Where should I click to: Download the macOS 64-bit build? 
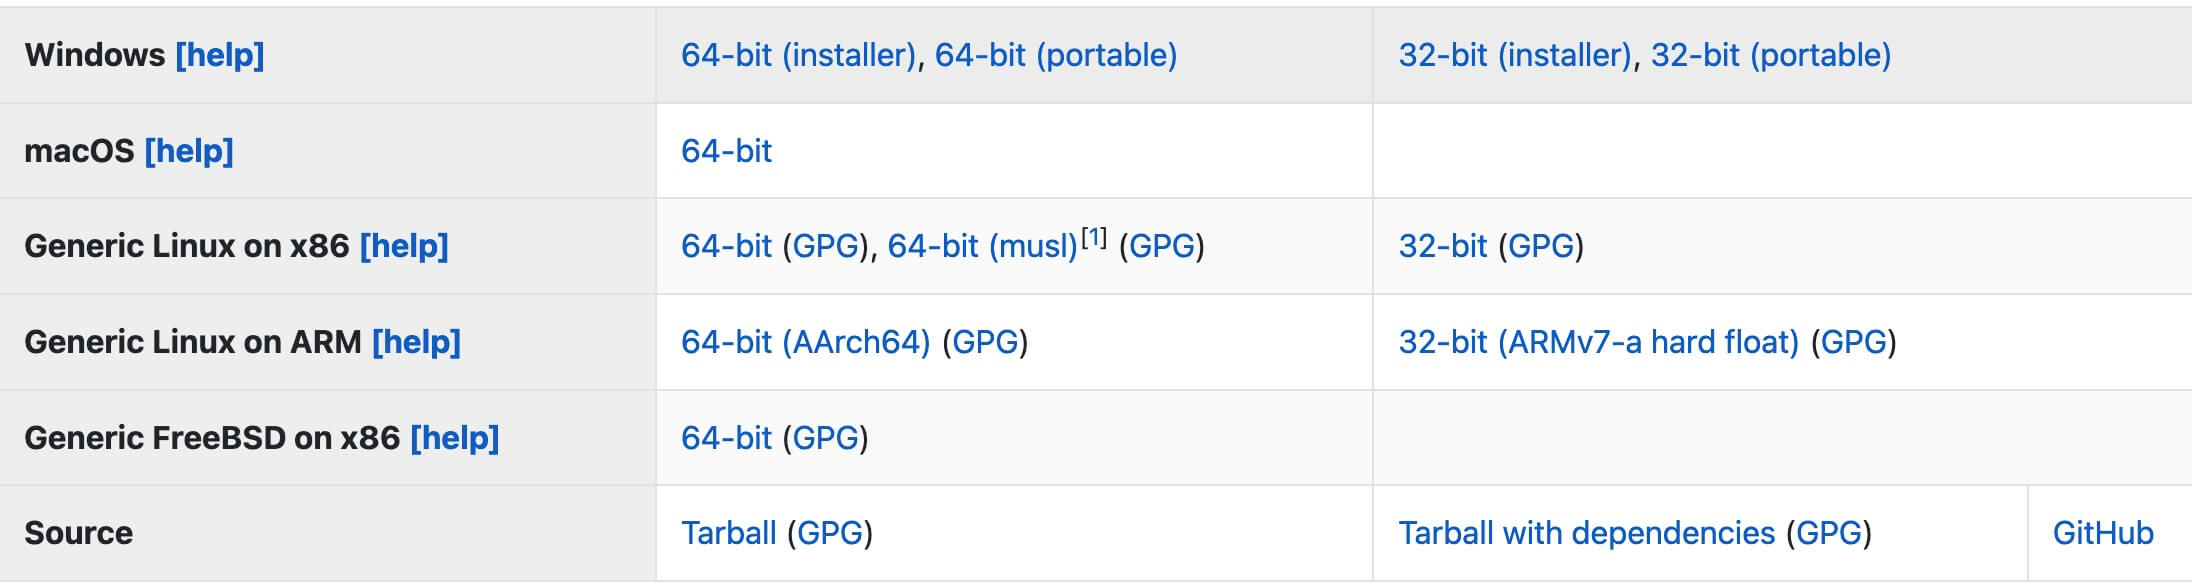(726, 151)
